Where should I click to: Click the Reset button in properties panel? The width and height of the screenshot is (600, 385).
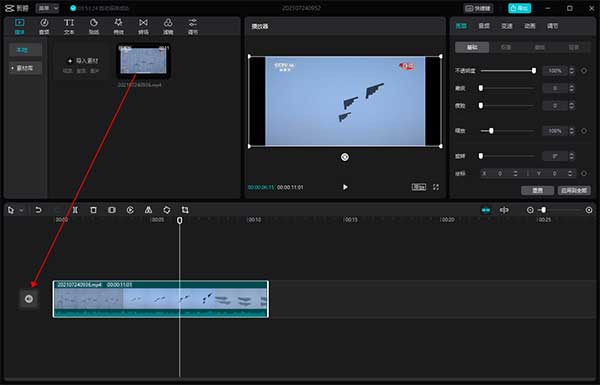click(x=538, y=190)
